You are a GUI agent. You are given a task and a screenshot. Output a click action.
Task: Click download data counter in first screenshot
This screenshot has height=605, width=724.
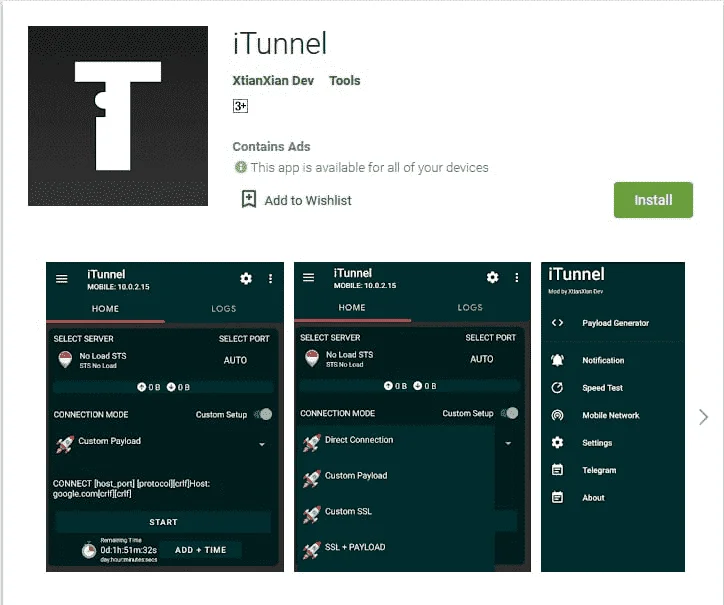click(x=178, y=387)
